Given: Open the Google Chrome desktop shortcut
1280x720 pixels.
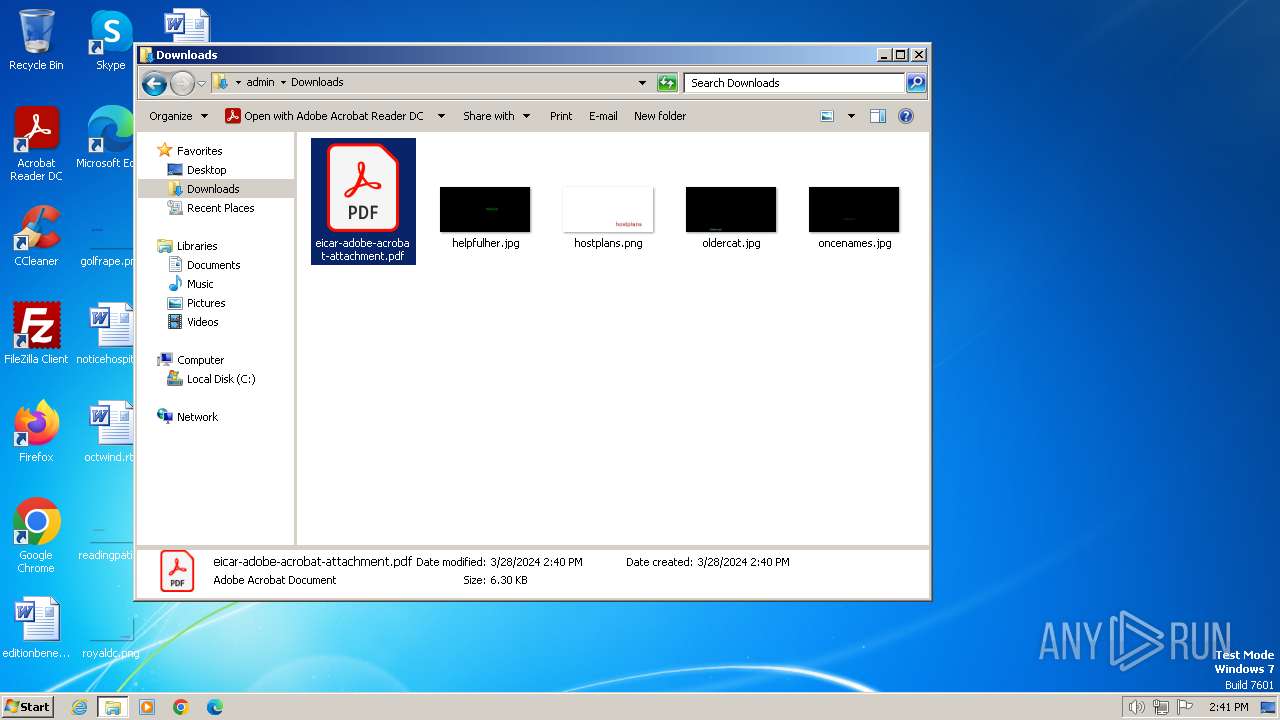Looking at the screenshot, I should coord(36,536).
